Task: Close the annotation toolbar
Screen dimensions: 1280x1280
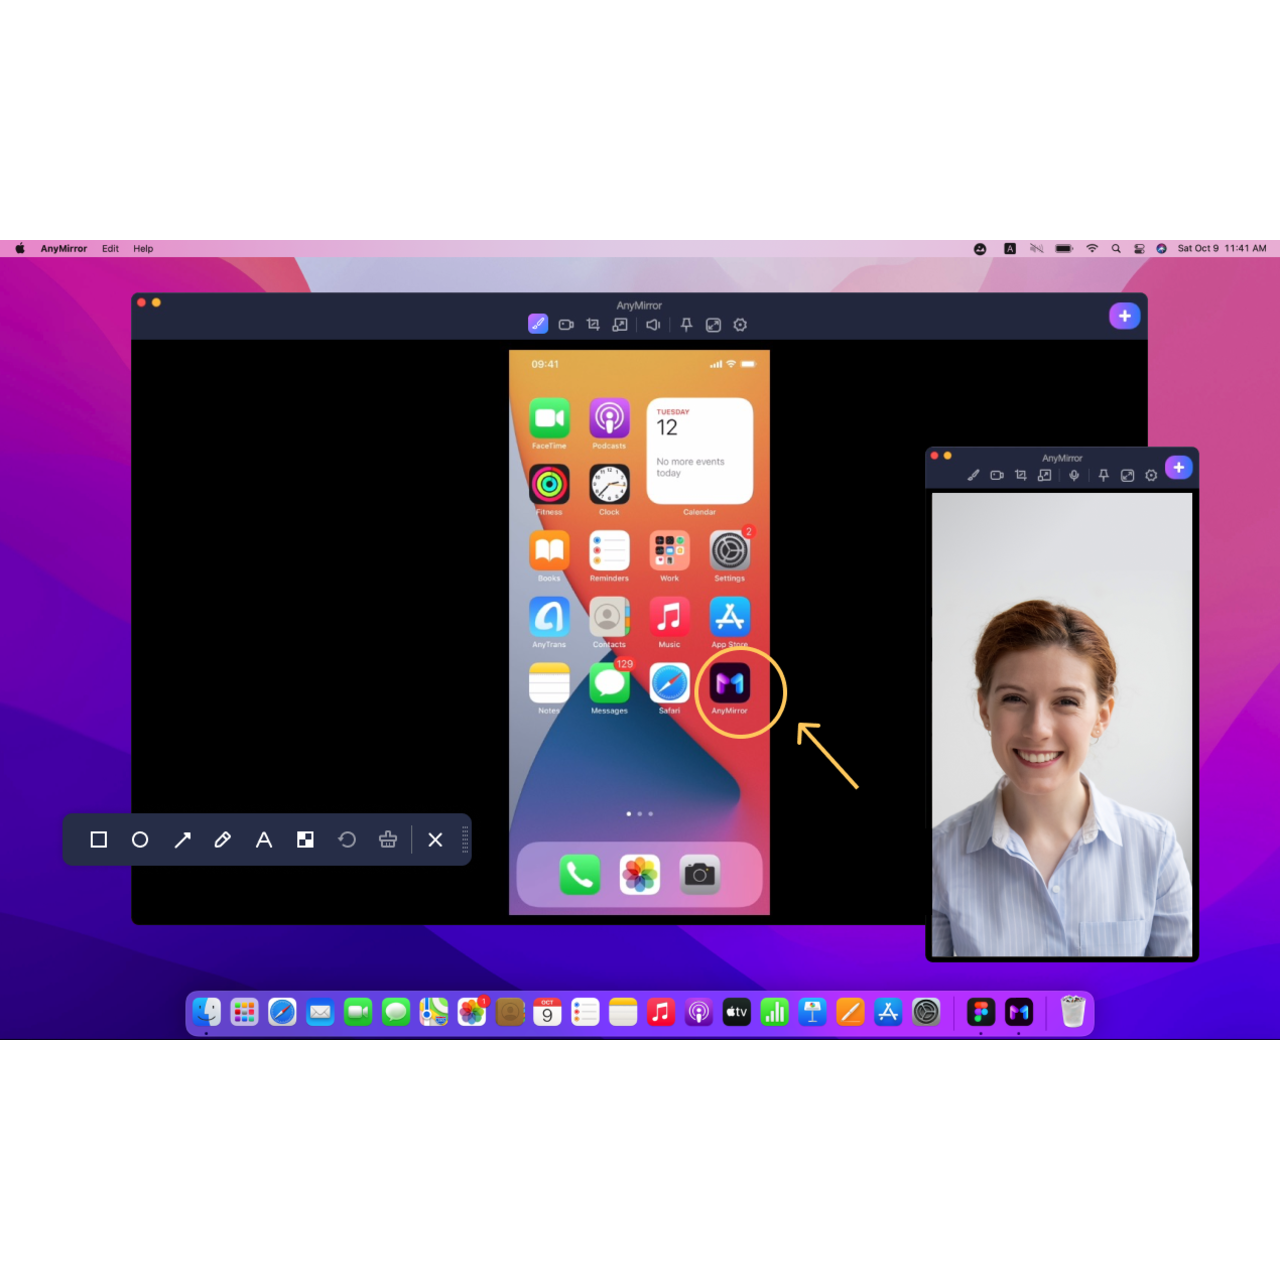Action: coord(435,840)
